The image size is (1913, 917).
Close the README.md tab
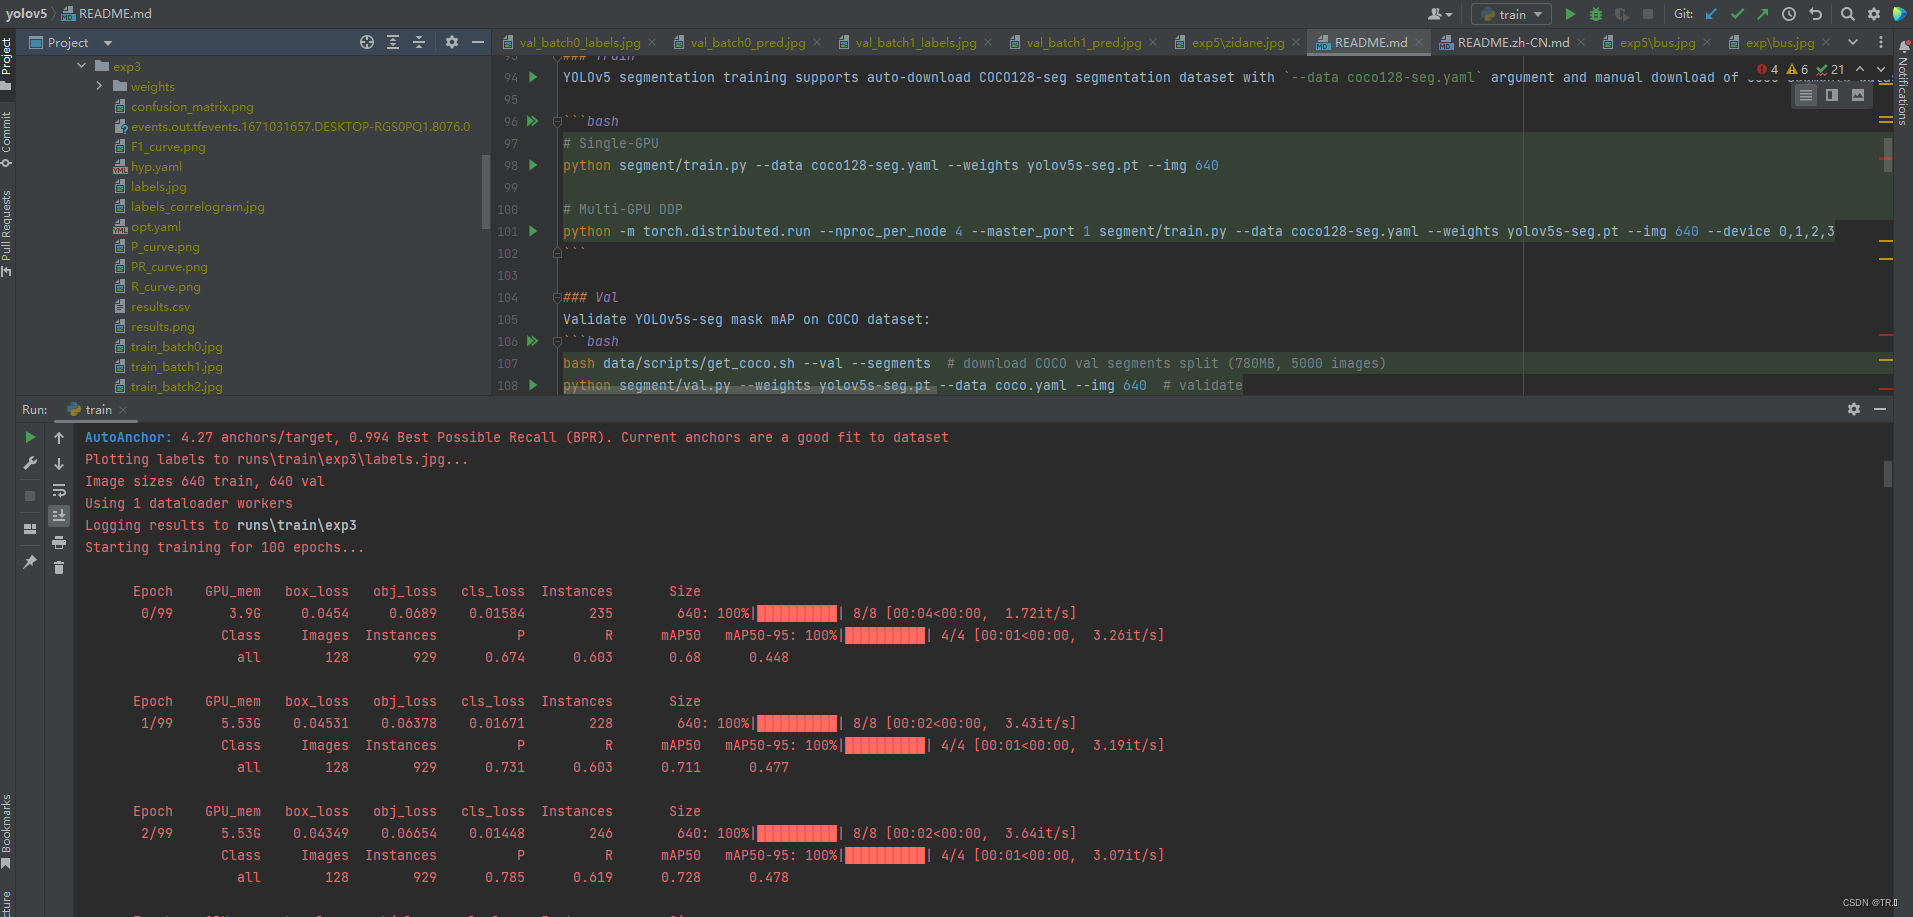click(x=1418, y=42)
